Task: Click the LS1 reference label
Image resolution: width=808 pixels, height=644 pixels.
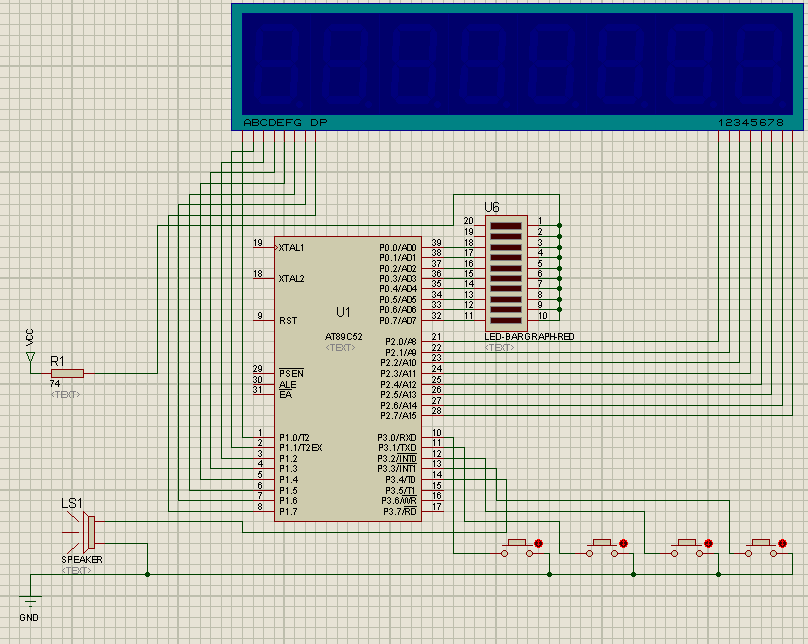Action: coord(72,503)
